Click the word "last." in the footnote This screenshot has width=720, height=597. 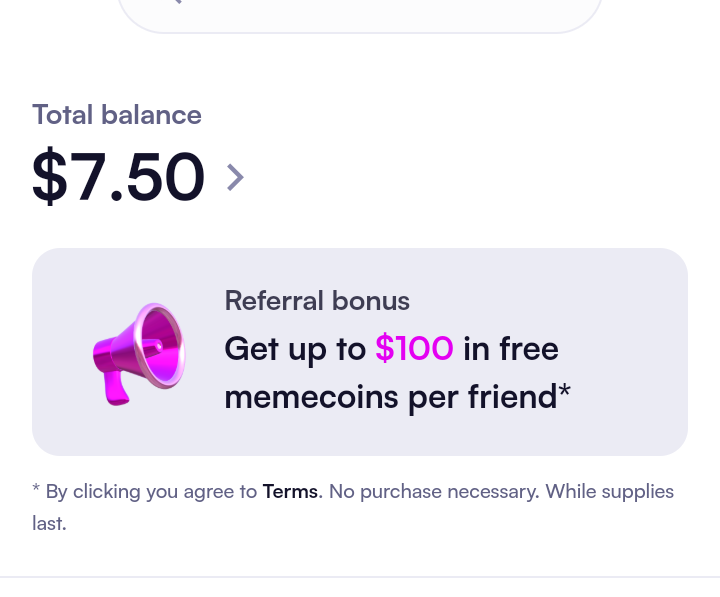[49, 524]
